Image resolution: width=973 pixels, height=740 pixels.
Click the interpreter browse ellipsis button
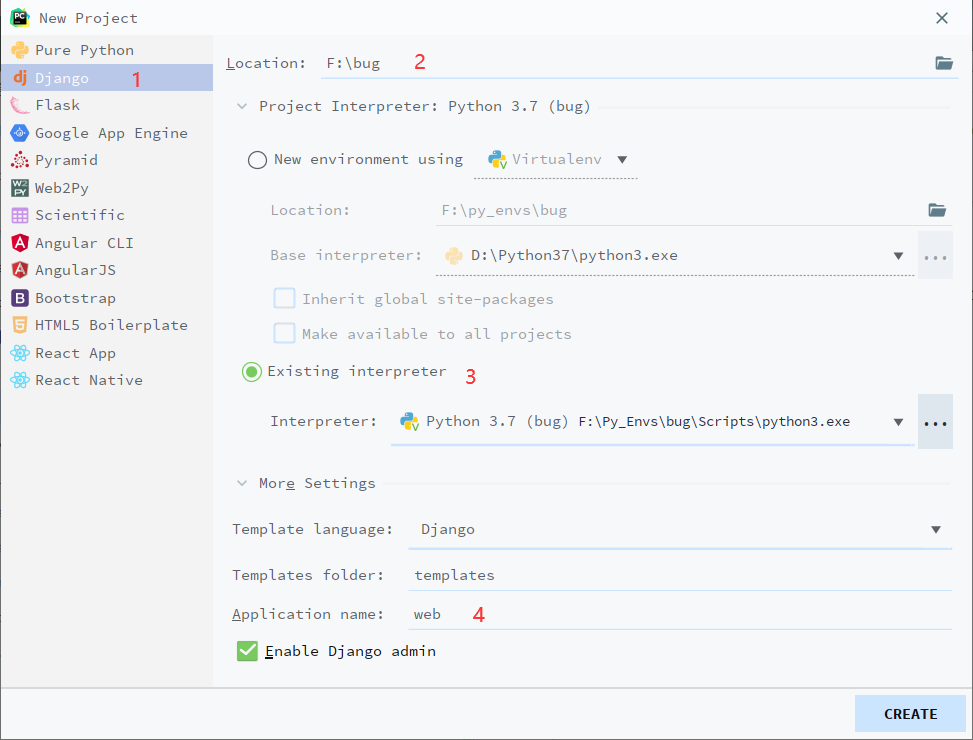pos(935,422)
